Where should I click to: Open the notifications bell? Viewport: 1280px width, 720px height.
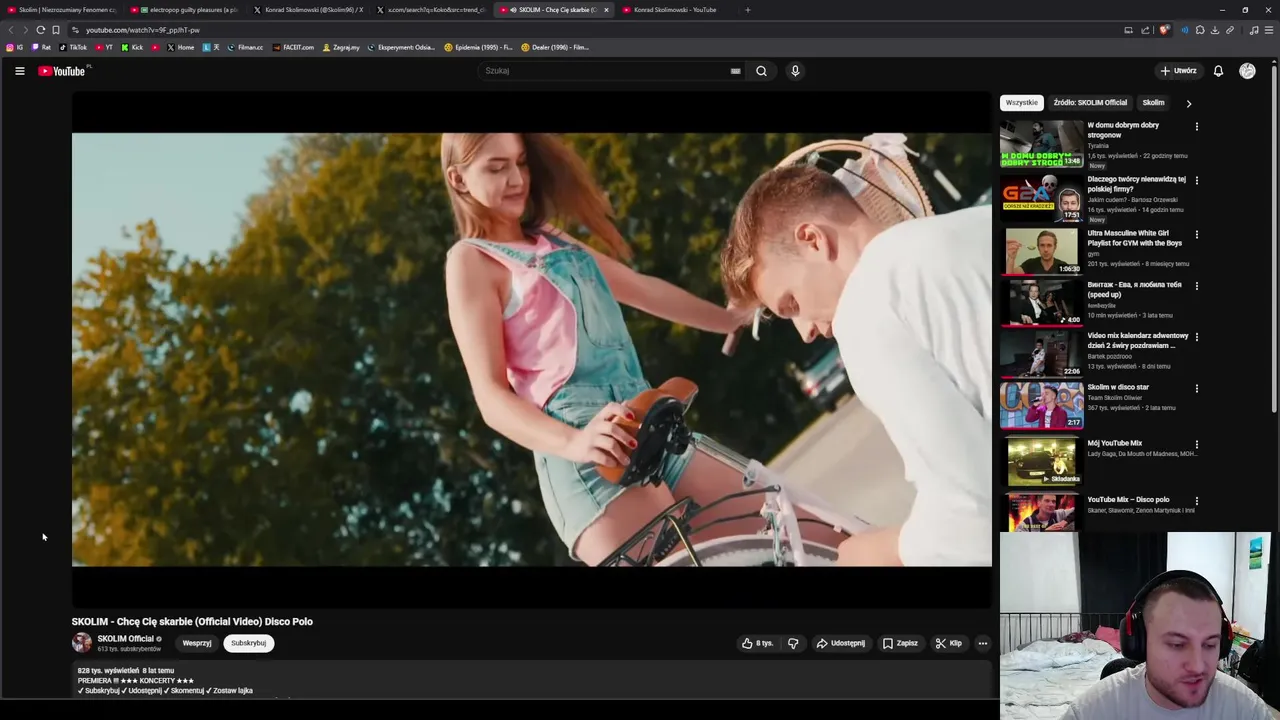pos(1218,71)
